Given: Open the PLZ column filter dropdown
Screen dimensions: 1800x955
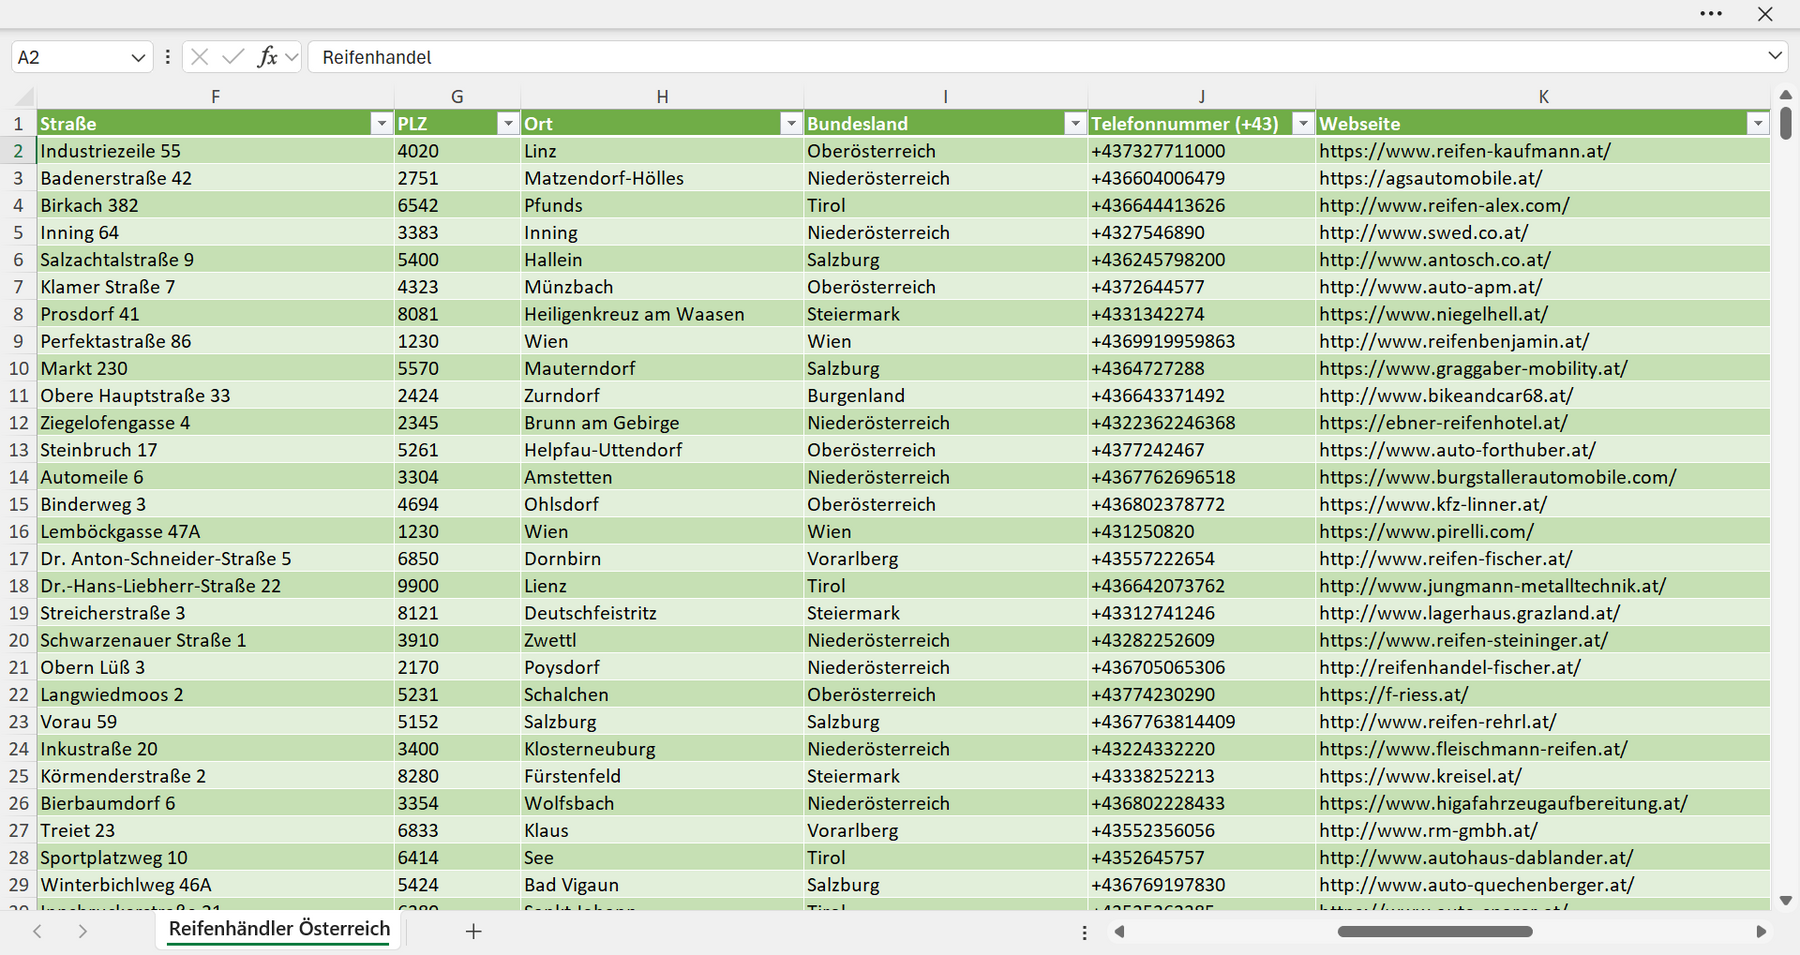Looking at the screenshot, I should tap(508, 124).
